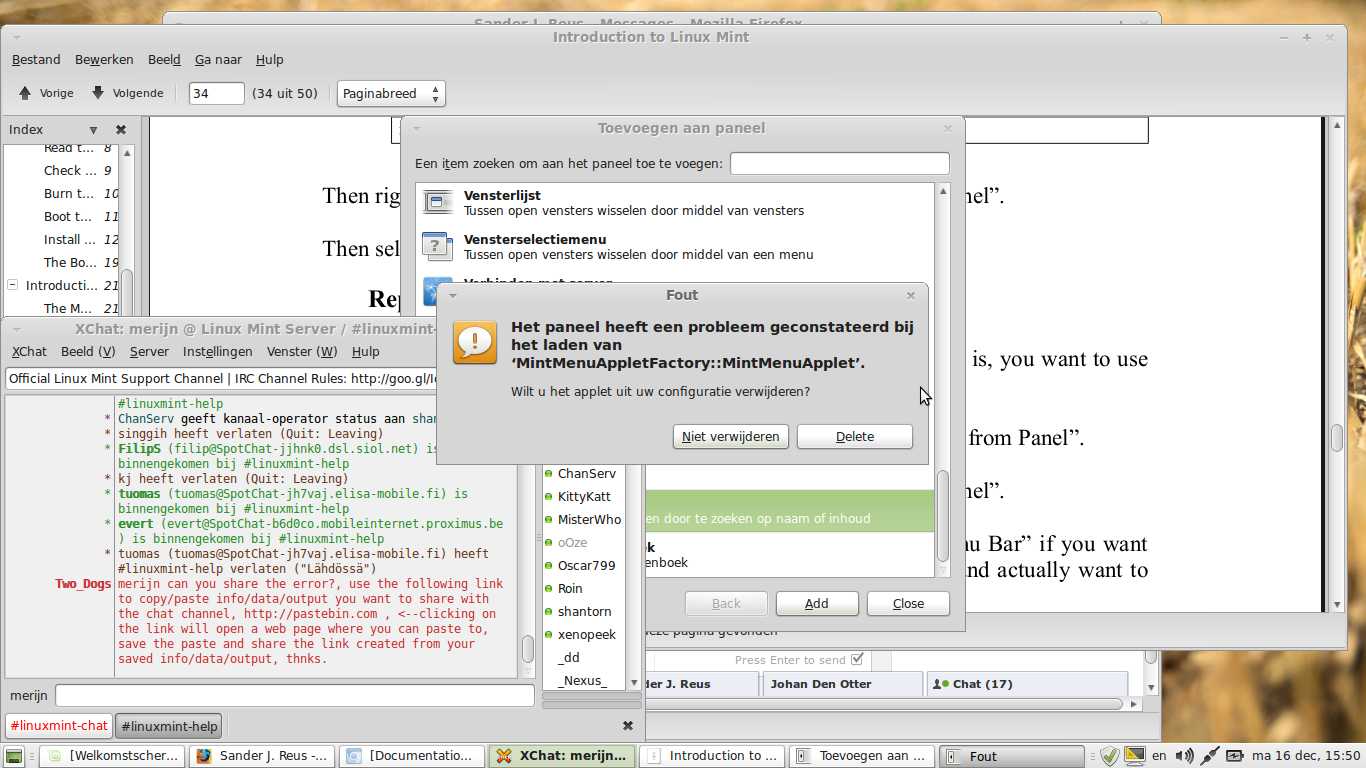Open Boot t... entry in Index tree
Viewport: 1366px width, 768px height.
69,216
